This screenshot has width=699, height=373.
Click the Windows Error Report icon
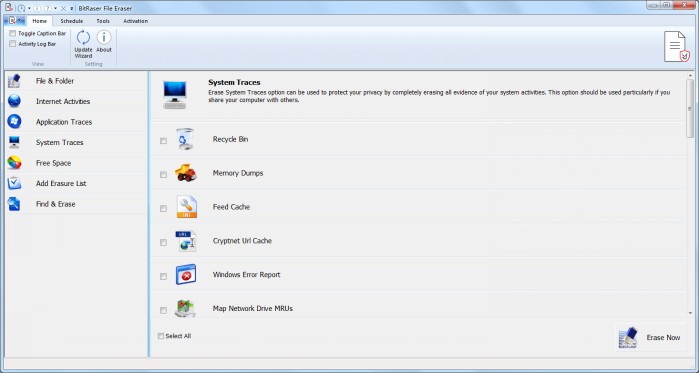point(186,275)
